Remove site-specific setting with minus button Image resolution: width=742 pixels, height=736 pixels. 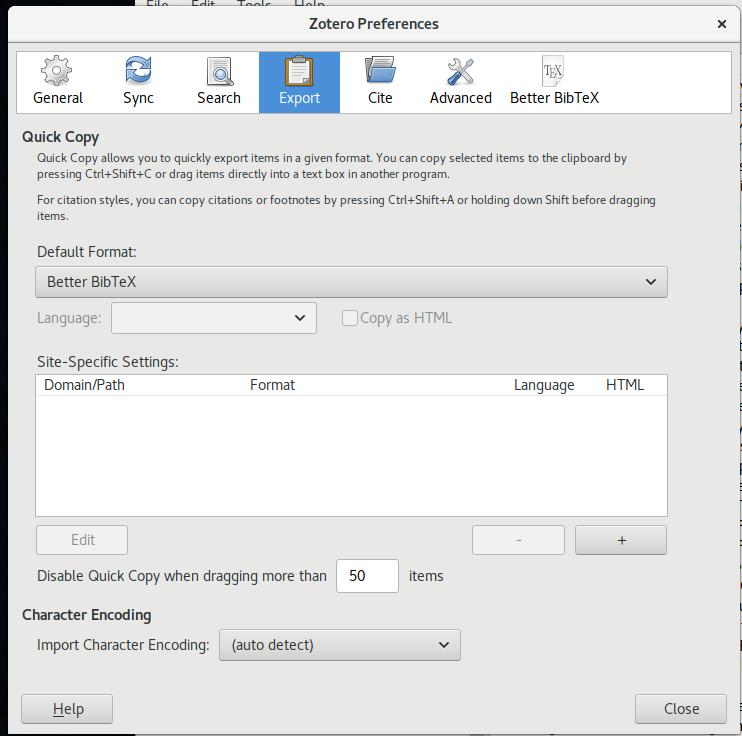(518, 540)
